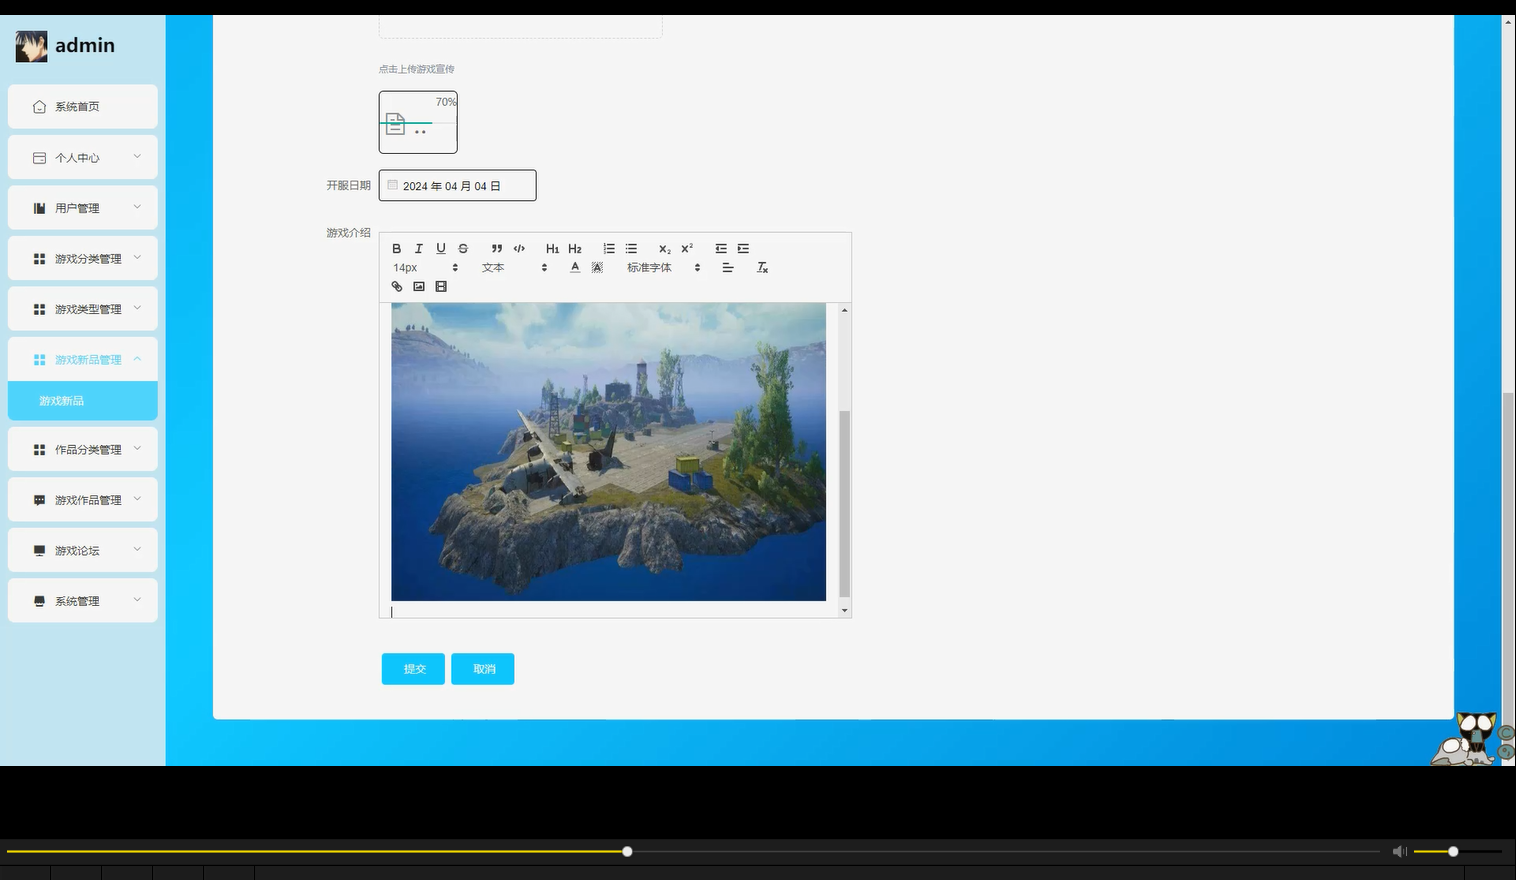Insert an image into the editor

tap(419, 287)
